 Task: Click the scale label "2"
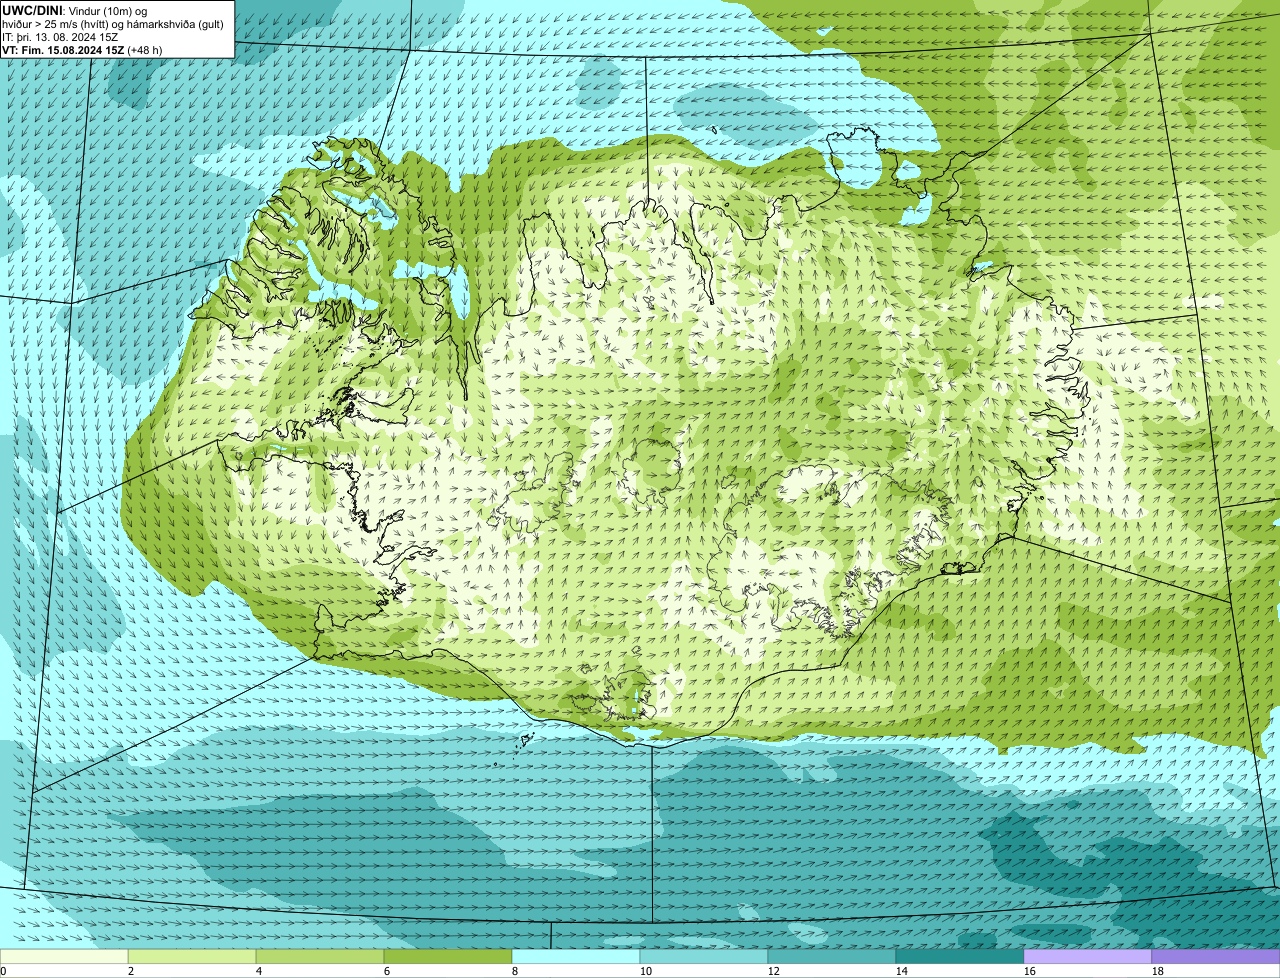[131, 971]
